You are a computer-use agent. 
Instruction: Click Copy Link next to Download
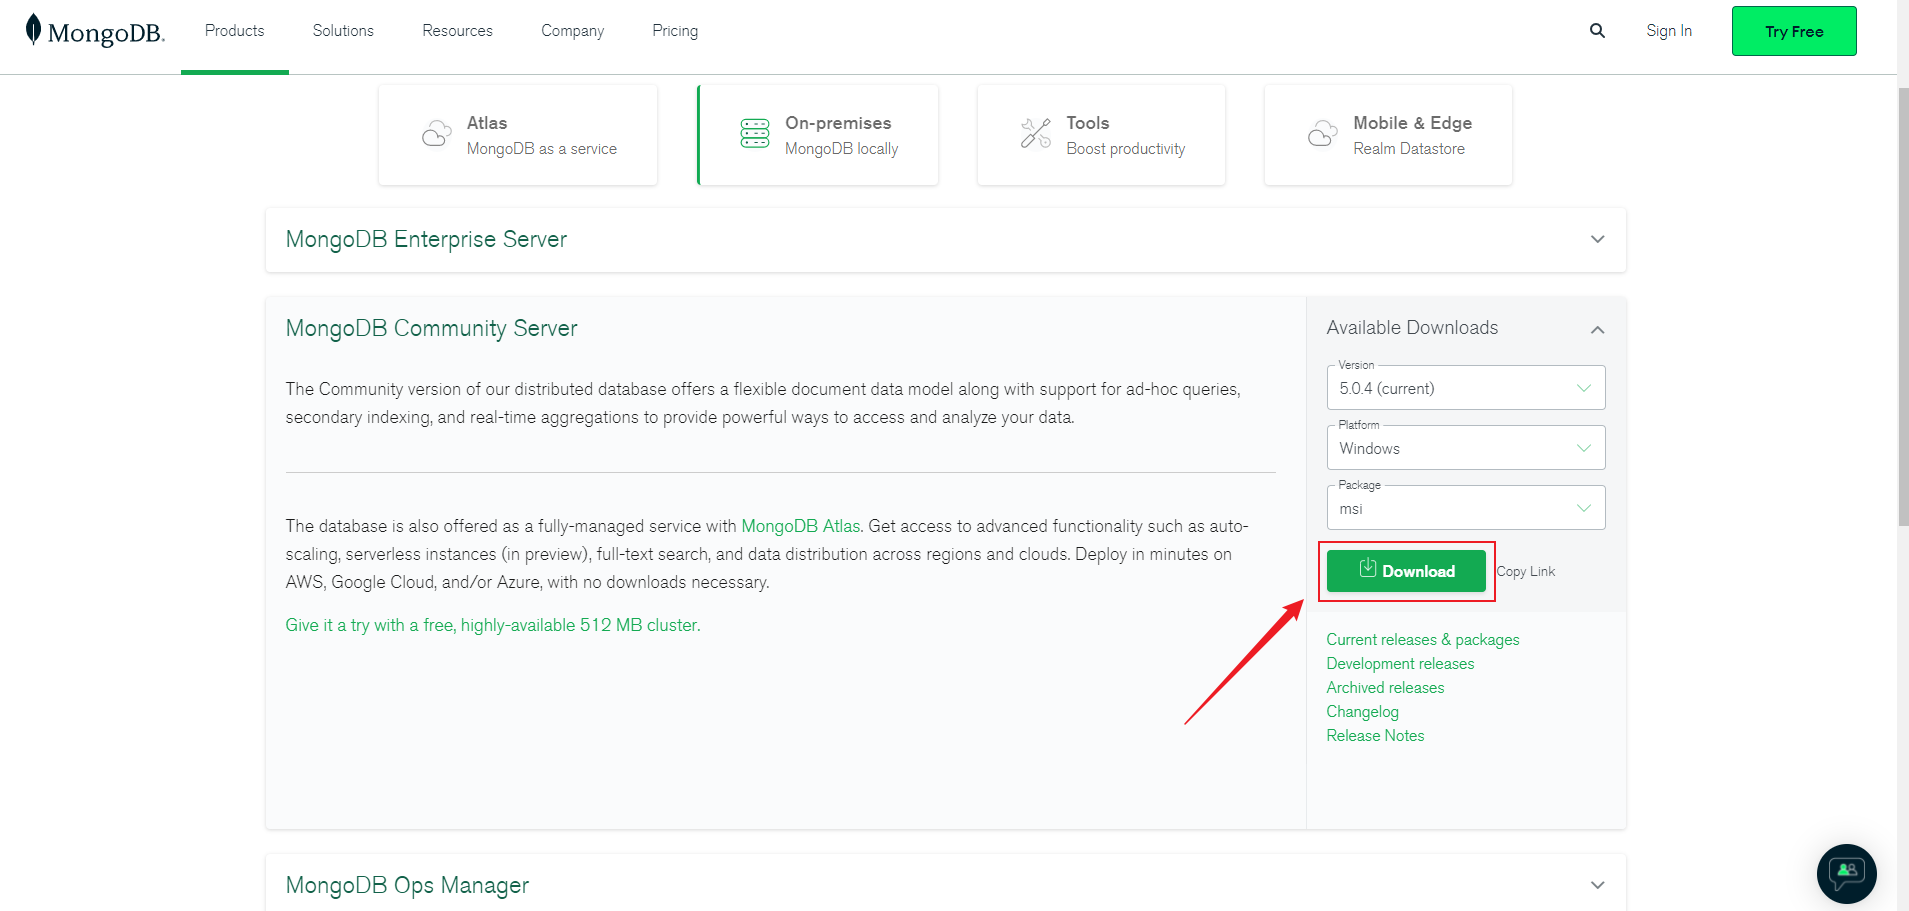pyautogui.click(x=1525, y=571)
